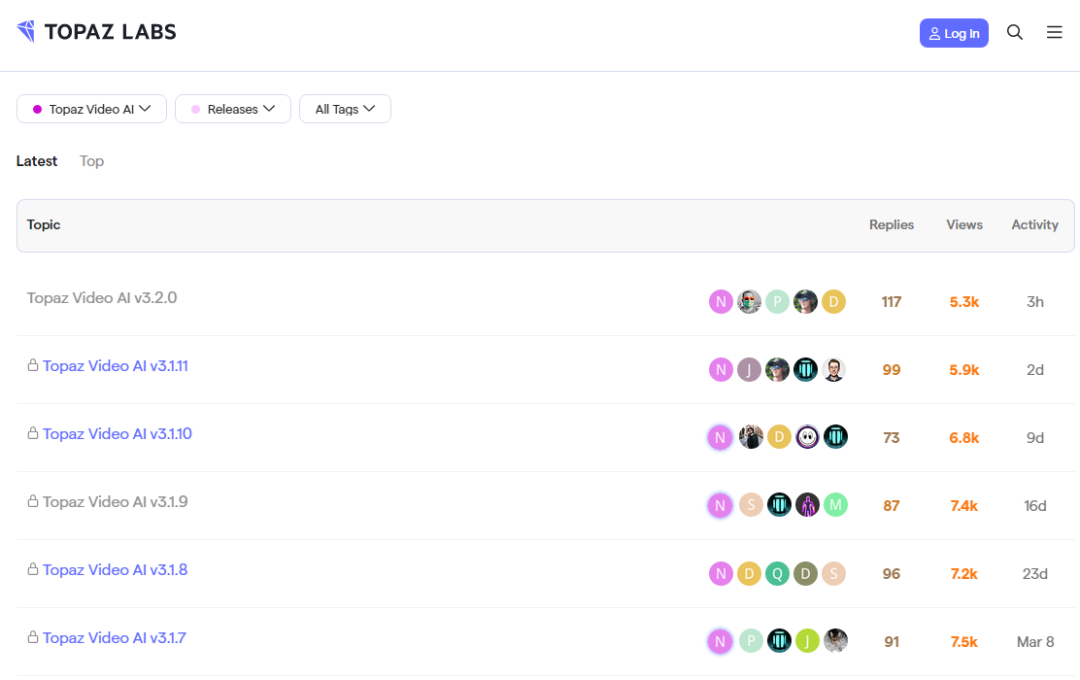Click purple figure avatar in v3.1.9 row
This screenshot has height=680, width=1080.
(807, 505)
